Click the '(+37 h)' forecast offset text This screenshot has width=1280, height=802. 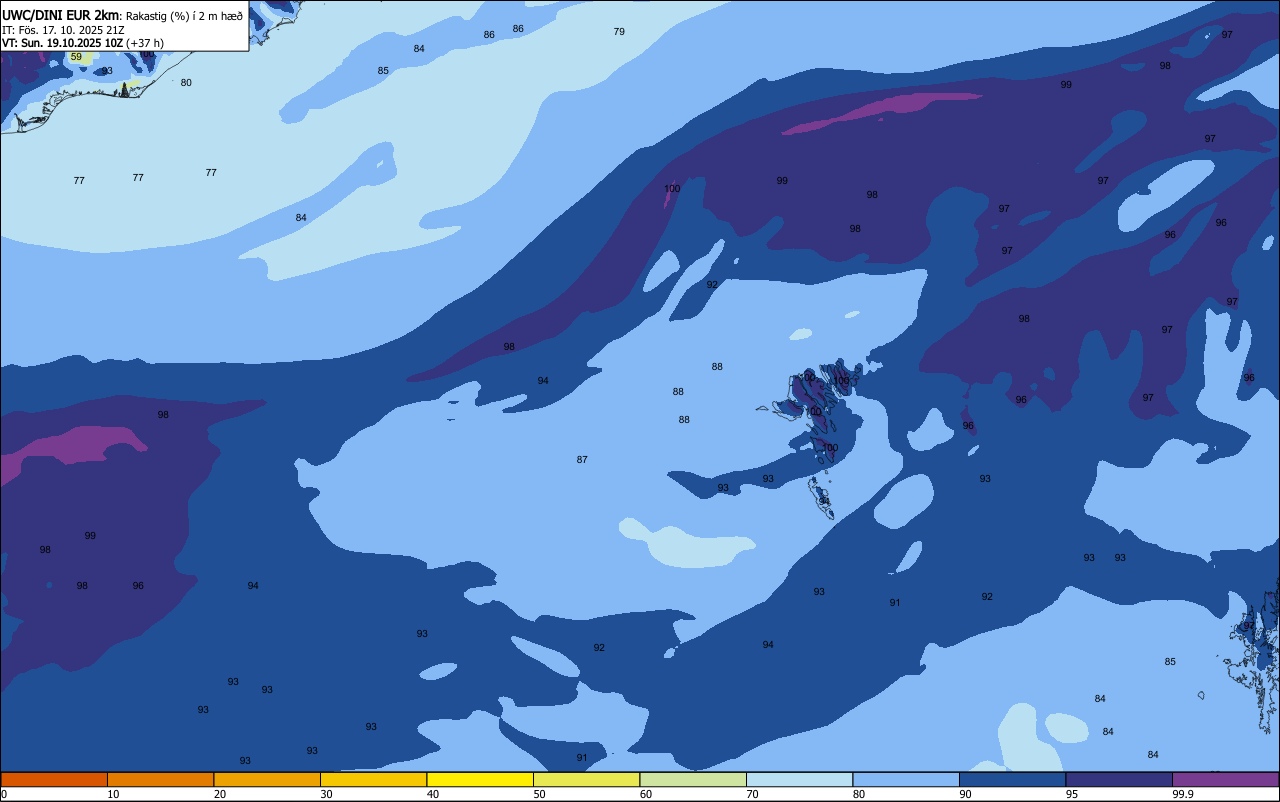pos(145,43)
